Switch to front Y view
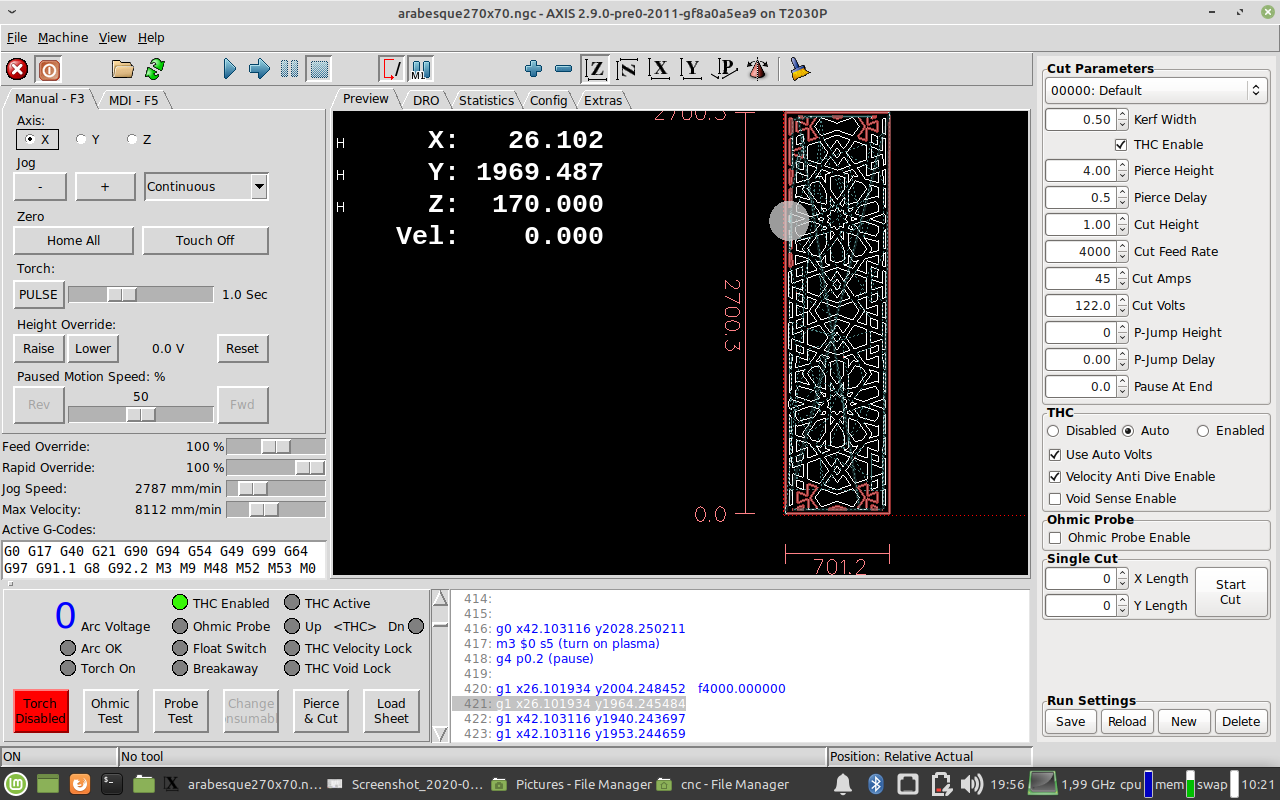Viewport: 1280px width, 800px height. (691, 69)
